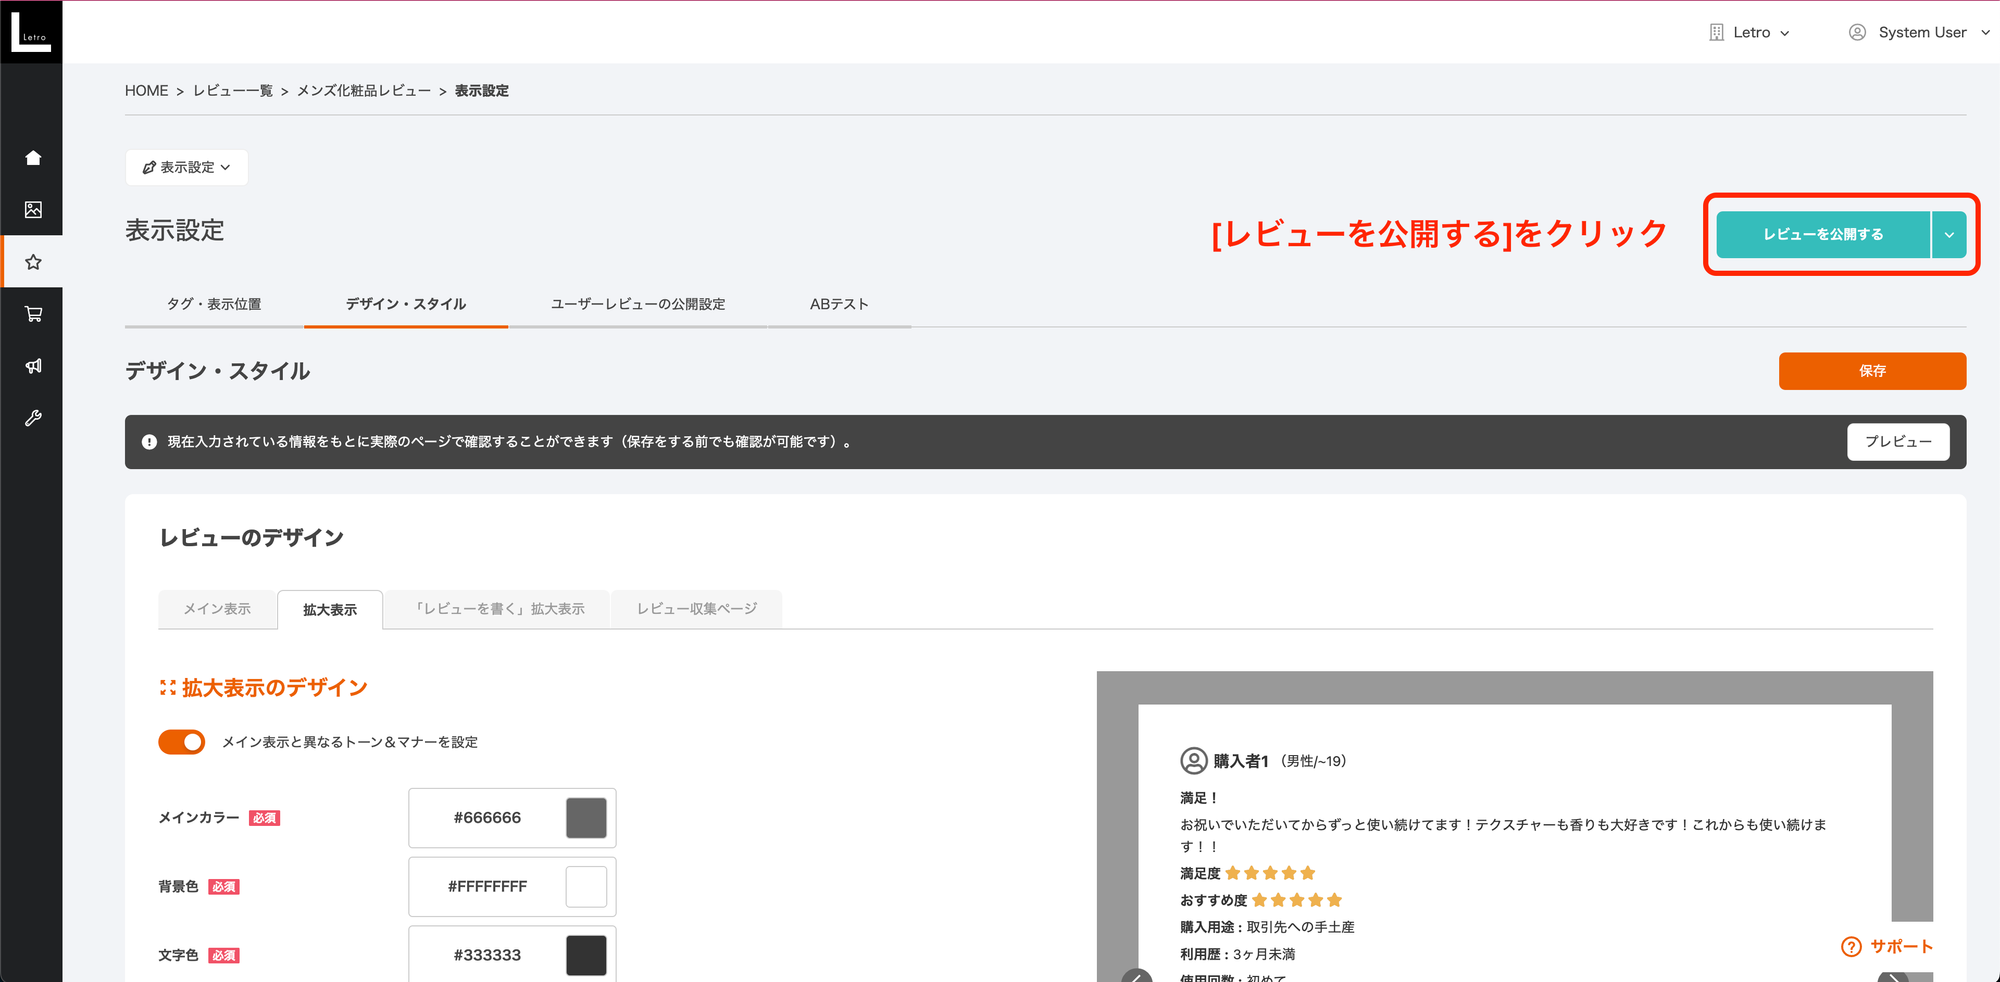Click the 保存 save button

(1872, 371)
